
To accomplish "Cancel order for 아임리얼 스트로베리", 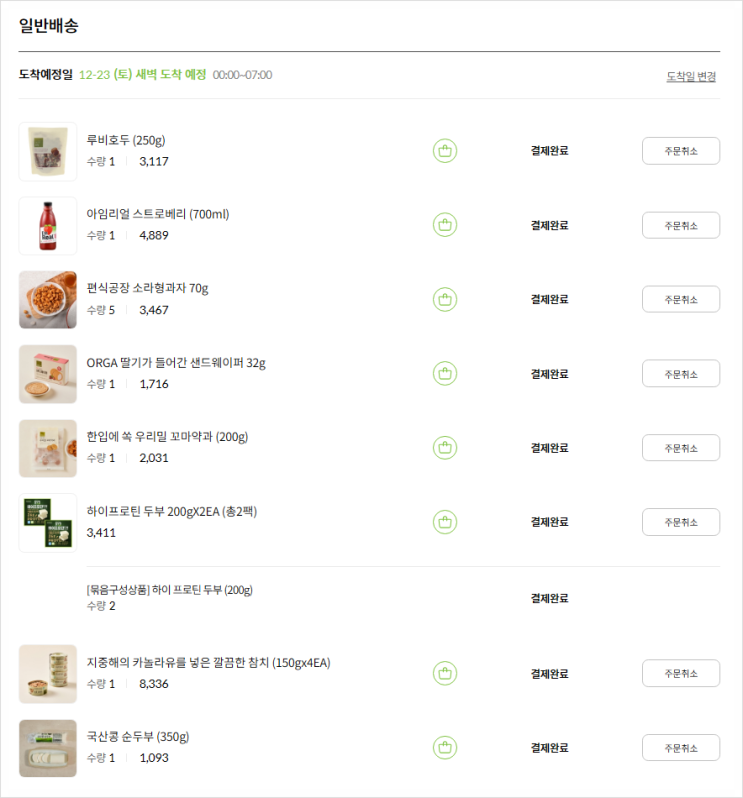I will [681, 225].
